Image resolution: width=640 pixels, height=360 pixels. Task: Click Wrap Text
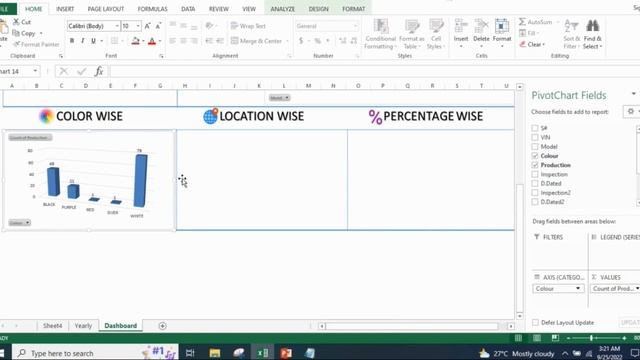pos(248,26)
